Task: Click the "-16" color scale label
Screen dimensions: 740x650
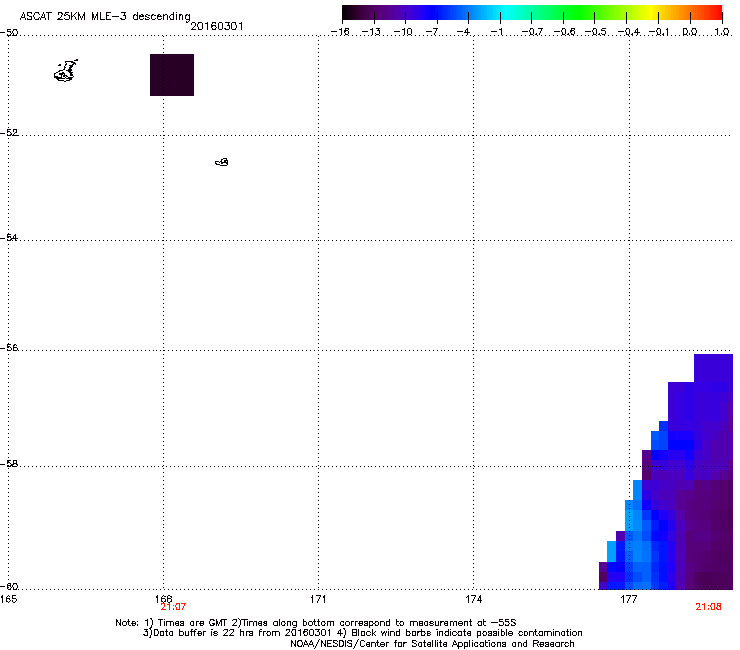Action: (x=340, y=32)
